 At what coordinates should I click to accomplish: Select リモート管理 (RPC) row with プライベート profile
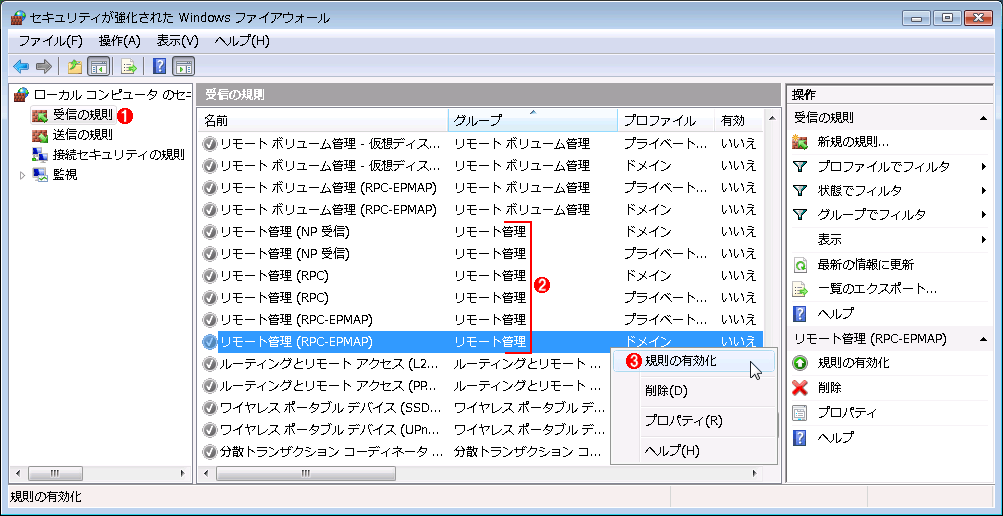pyautogui.click(x=481, y=297)
